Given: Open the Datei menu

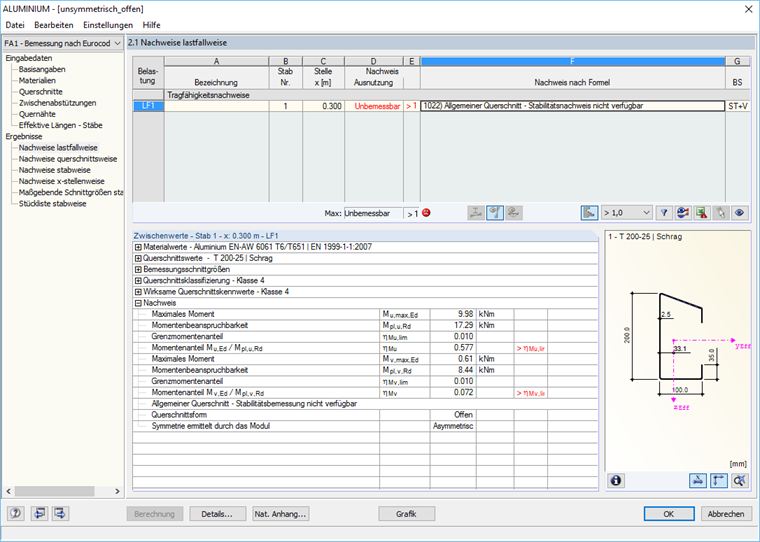Looking at the screenshot, I should tap(15, 25).
